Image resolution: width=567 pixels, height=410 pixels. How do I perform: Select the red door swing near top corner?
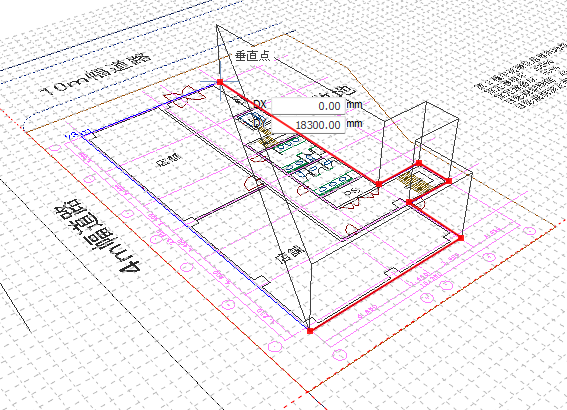(x=182, y=96)
